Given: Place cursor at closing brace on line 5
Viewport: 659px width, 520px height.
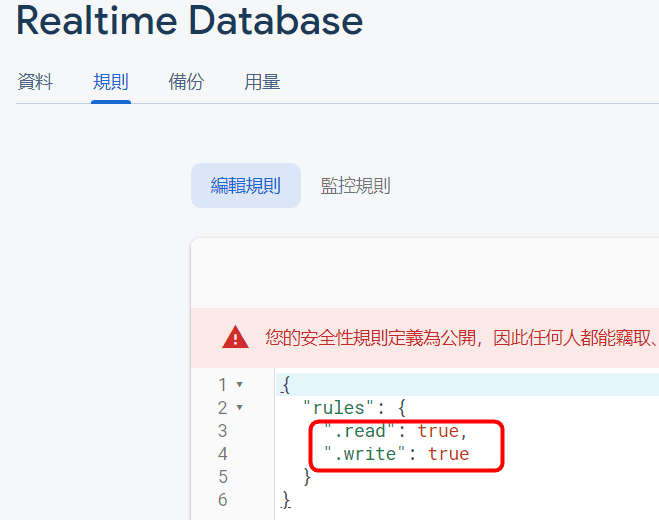Looking at the screenshot, I should click(307, 477).
